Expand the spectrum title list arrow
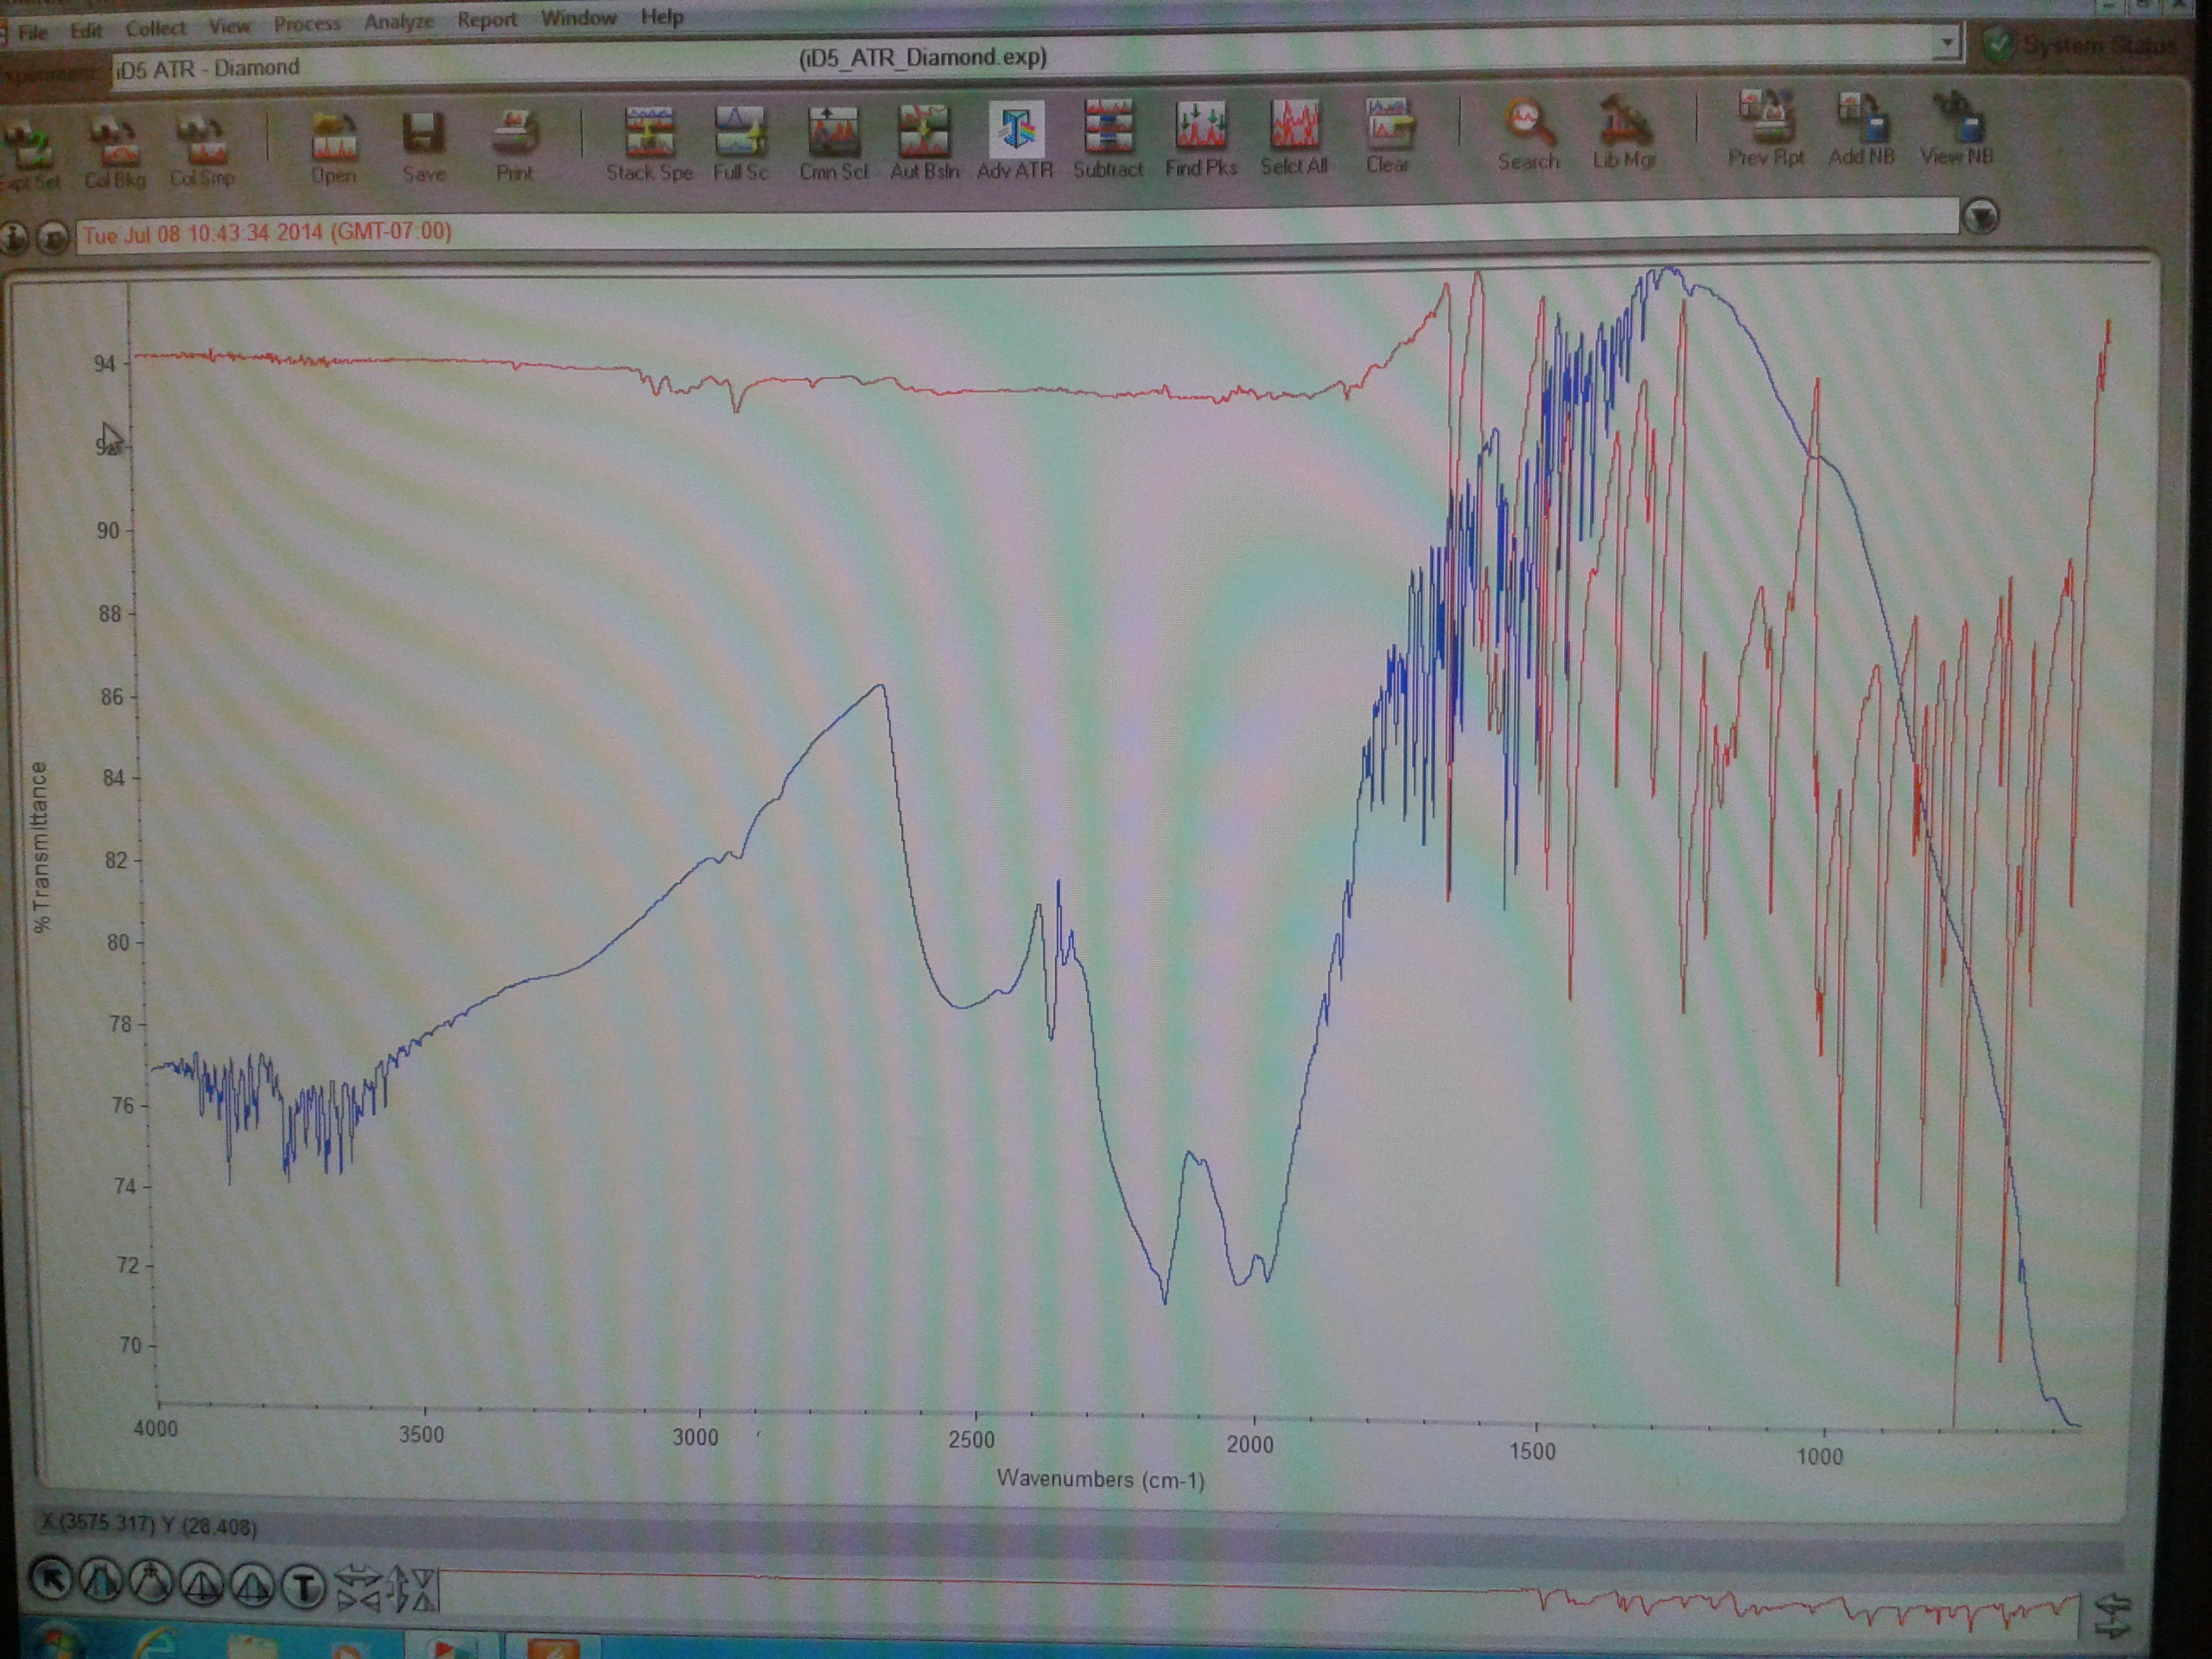 1980,216
